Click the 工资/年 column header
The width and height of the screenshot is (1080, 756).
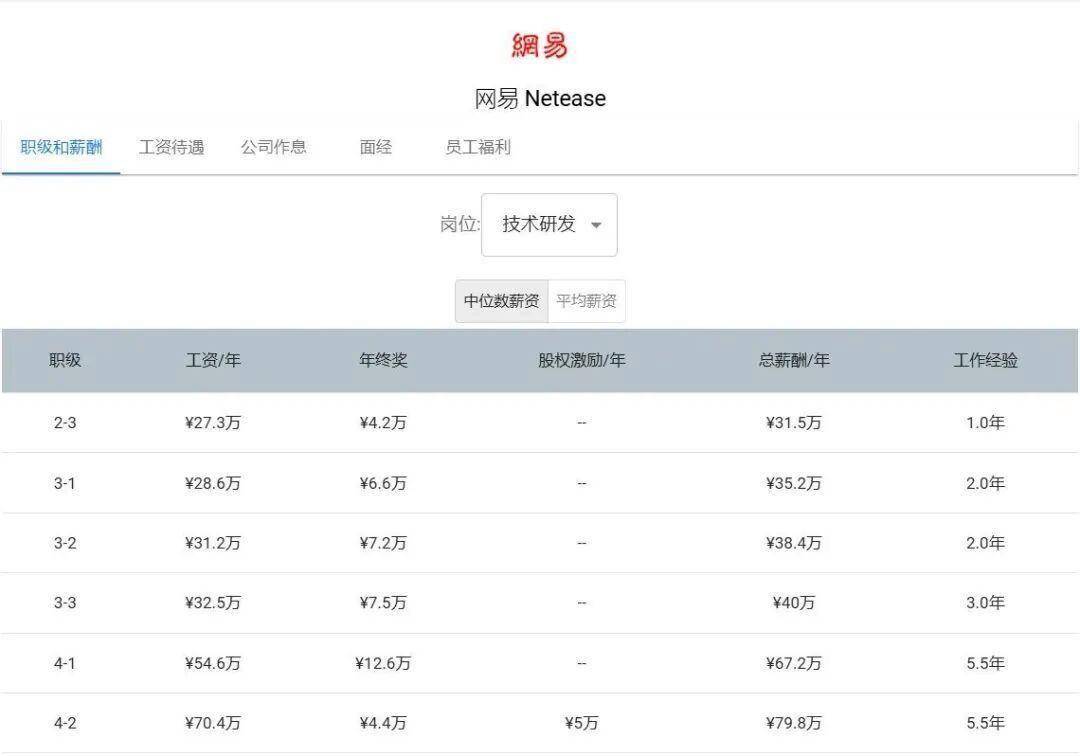tap(213, 360)
